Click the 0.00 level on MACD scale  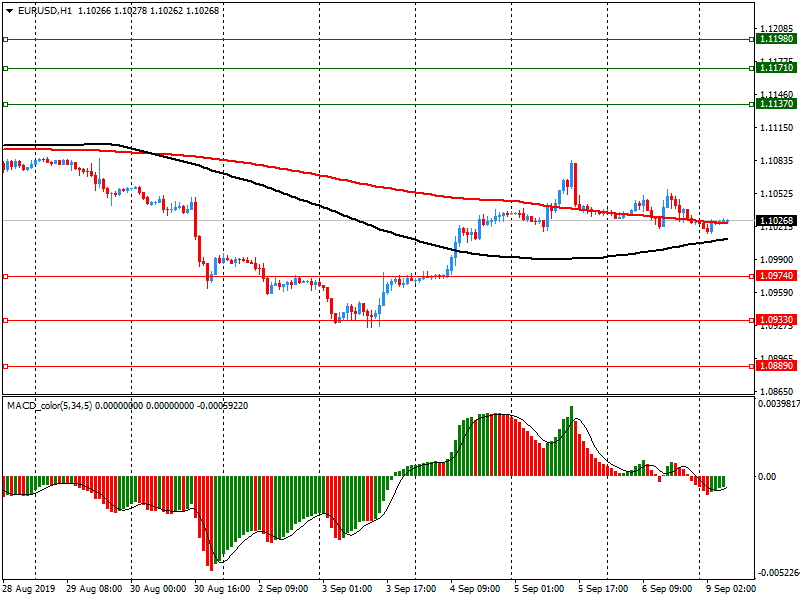click(x=767, y=477)
